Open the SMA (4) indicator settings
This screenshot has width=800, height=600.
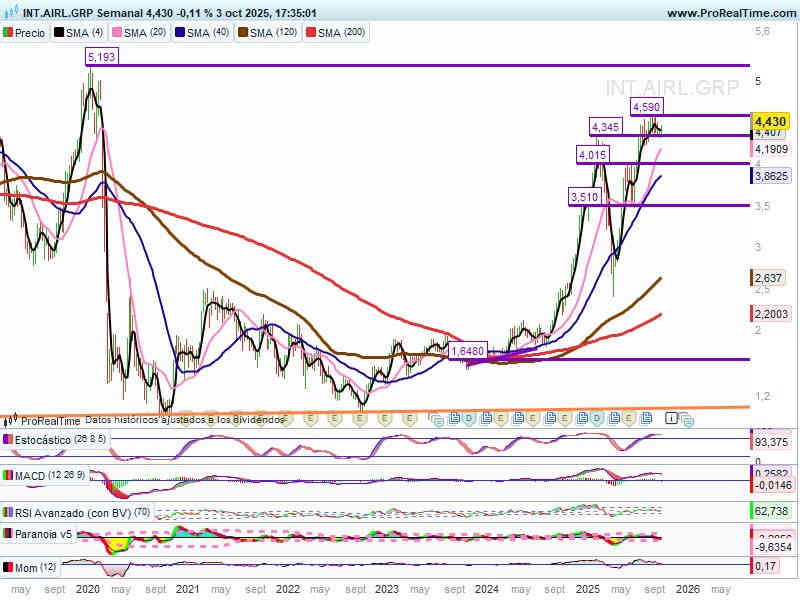85,33
